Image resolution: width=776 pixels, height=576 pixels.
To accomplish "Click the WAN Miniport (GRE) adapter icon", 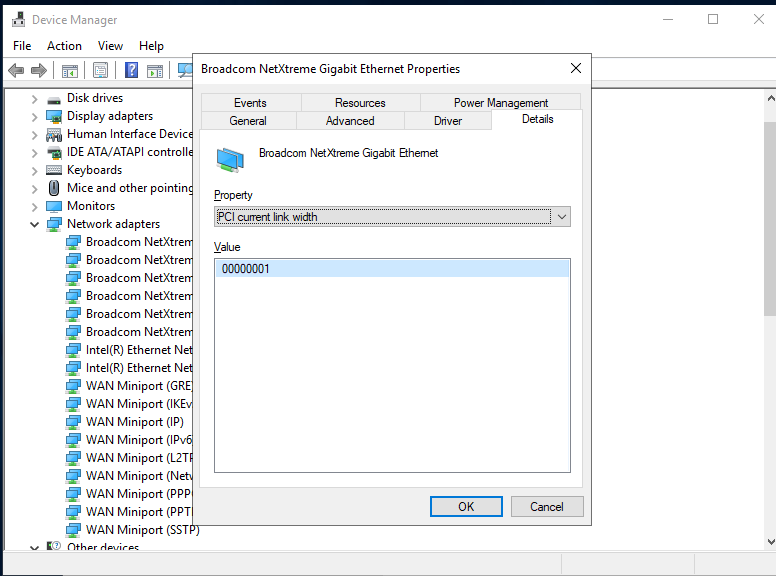I will (73, 386).
